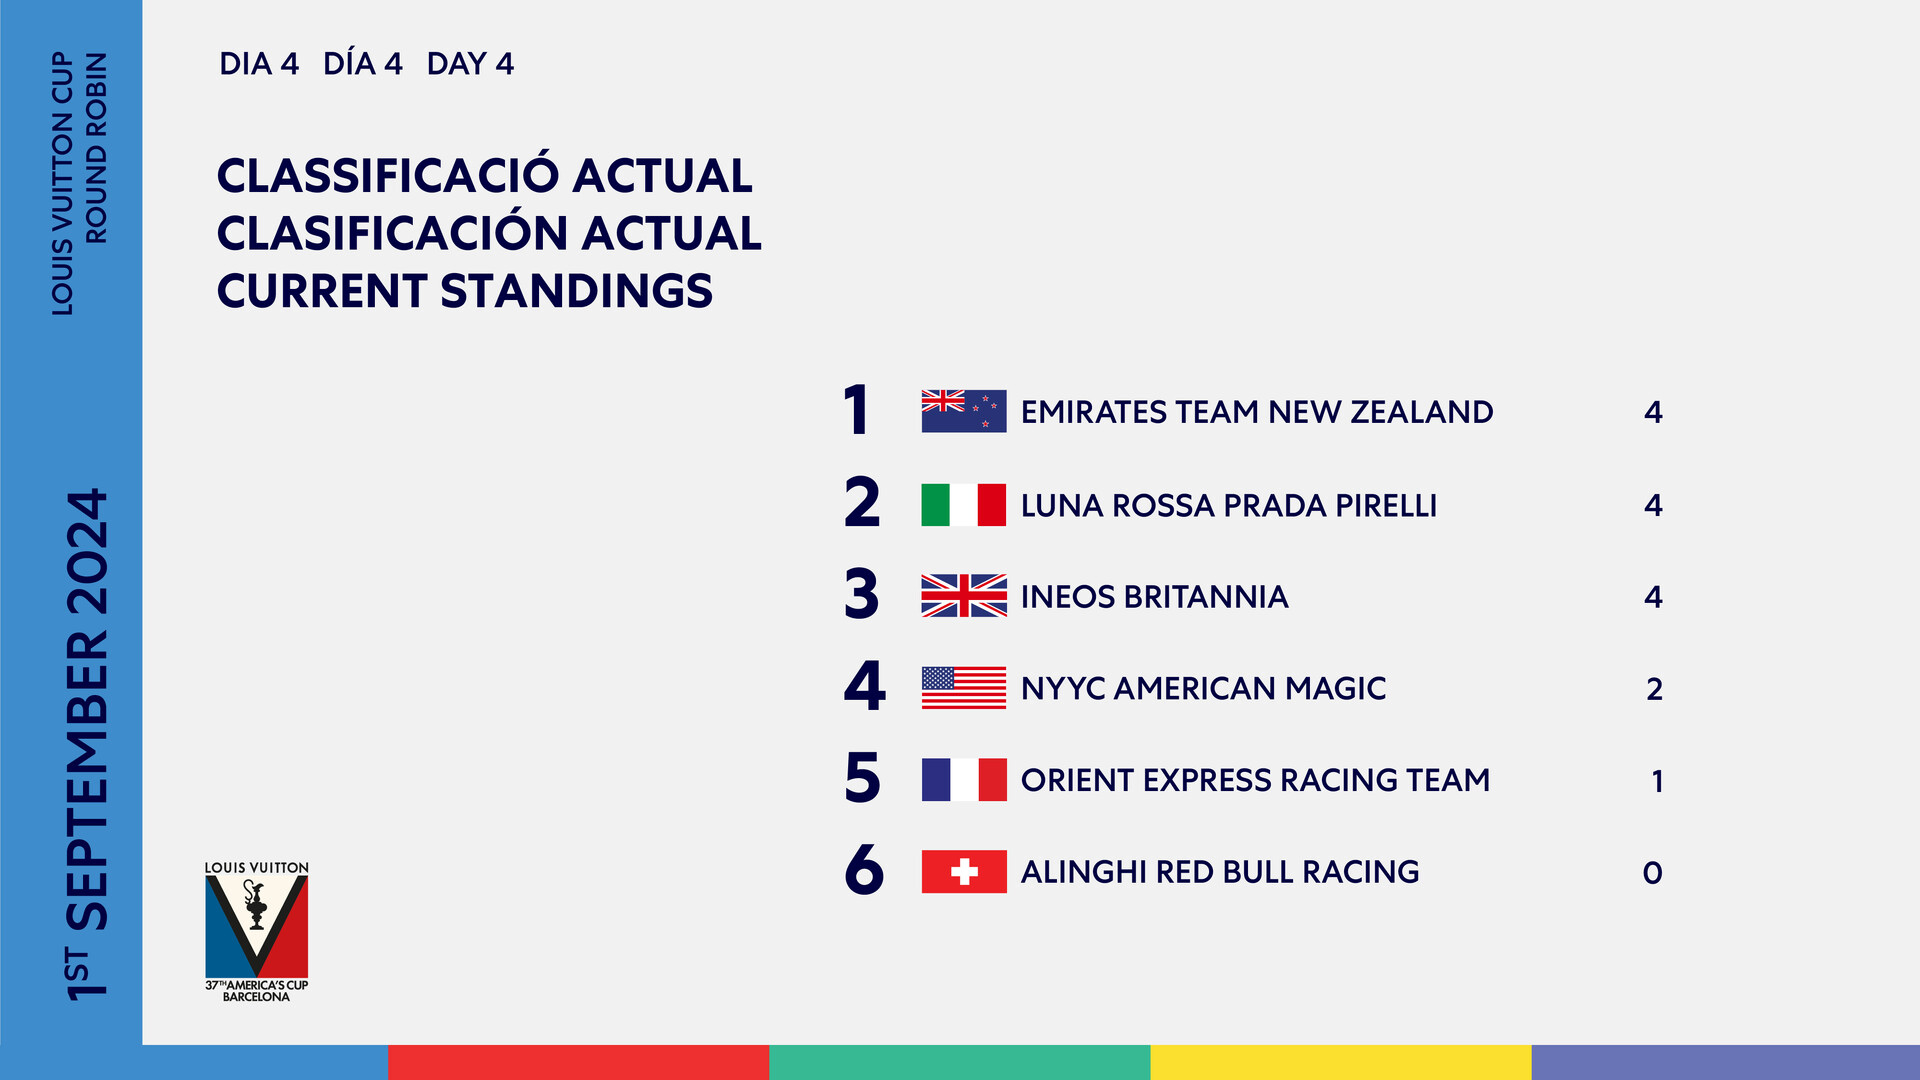Select Emirates Team New Zealand team name

[1256, 412]
